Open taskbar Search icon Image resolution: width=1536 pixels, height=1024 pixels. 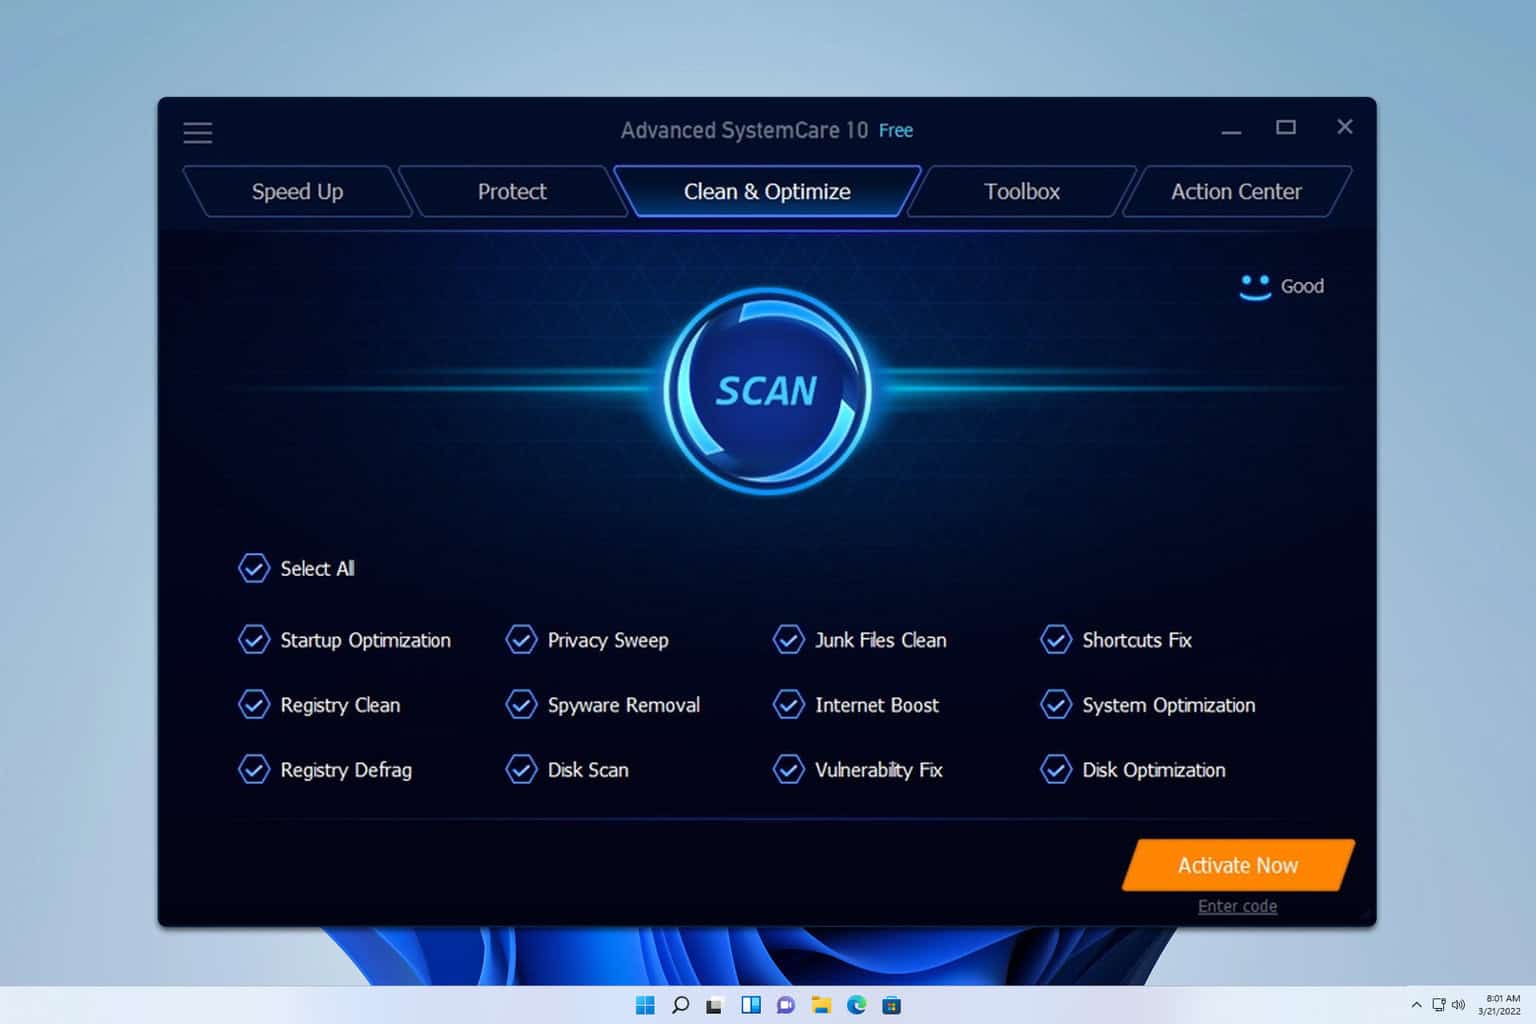point(680,1005)
